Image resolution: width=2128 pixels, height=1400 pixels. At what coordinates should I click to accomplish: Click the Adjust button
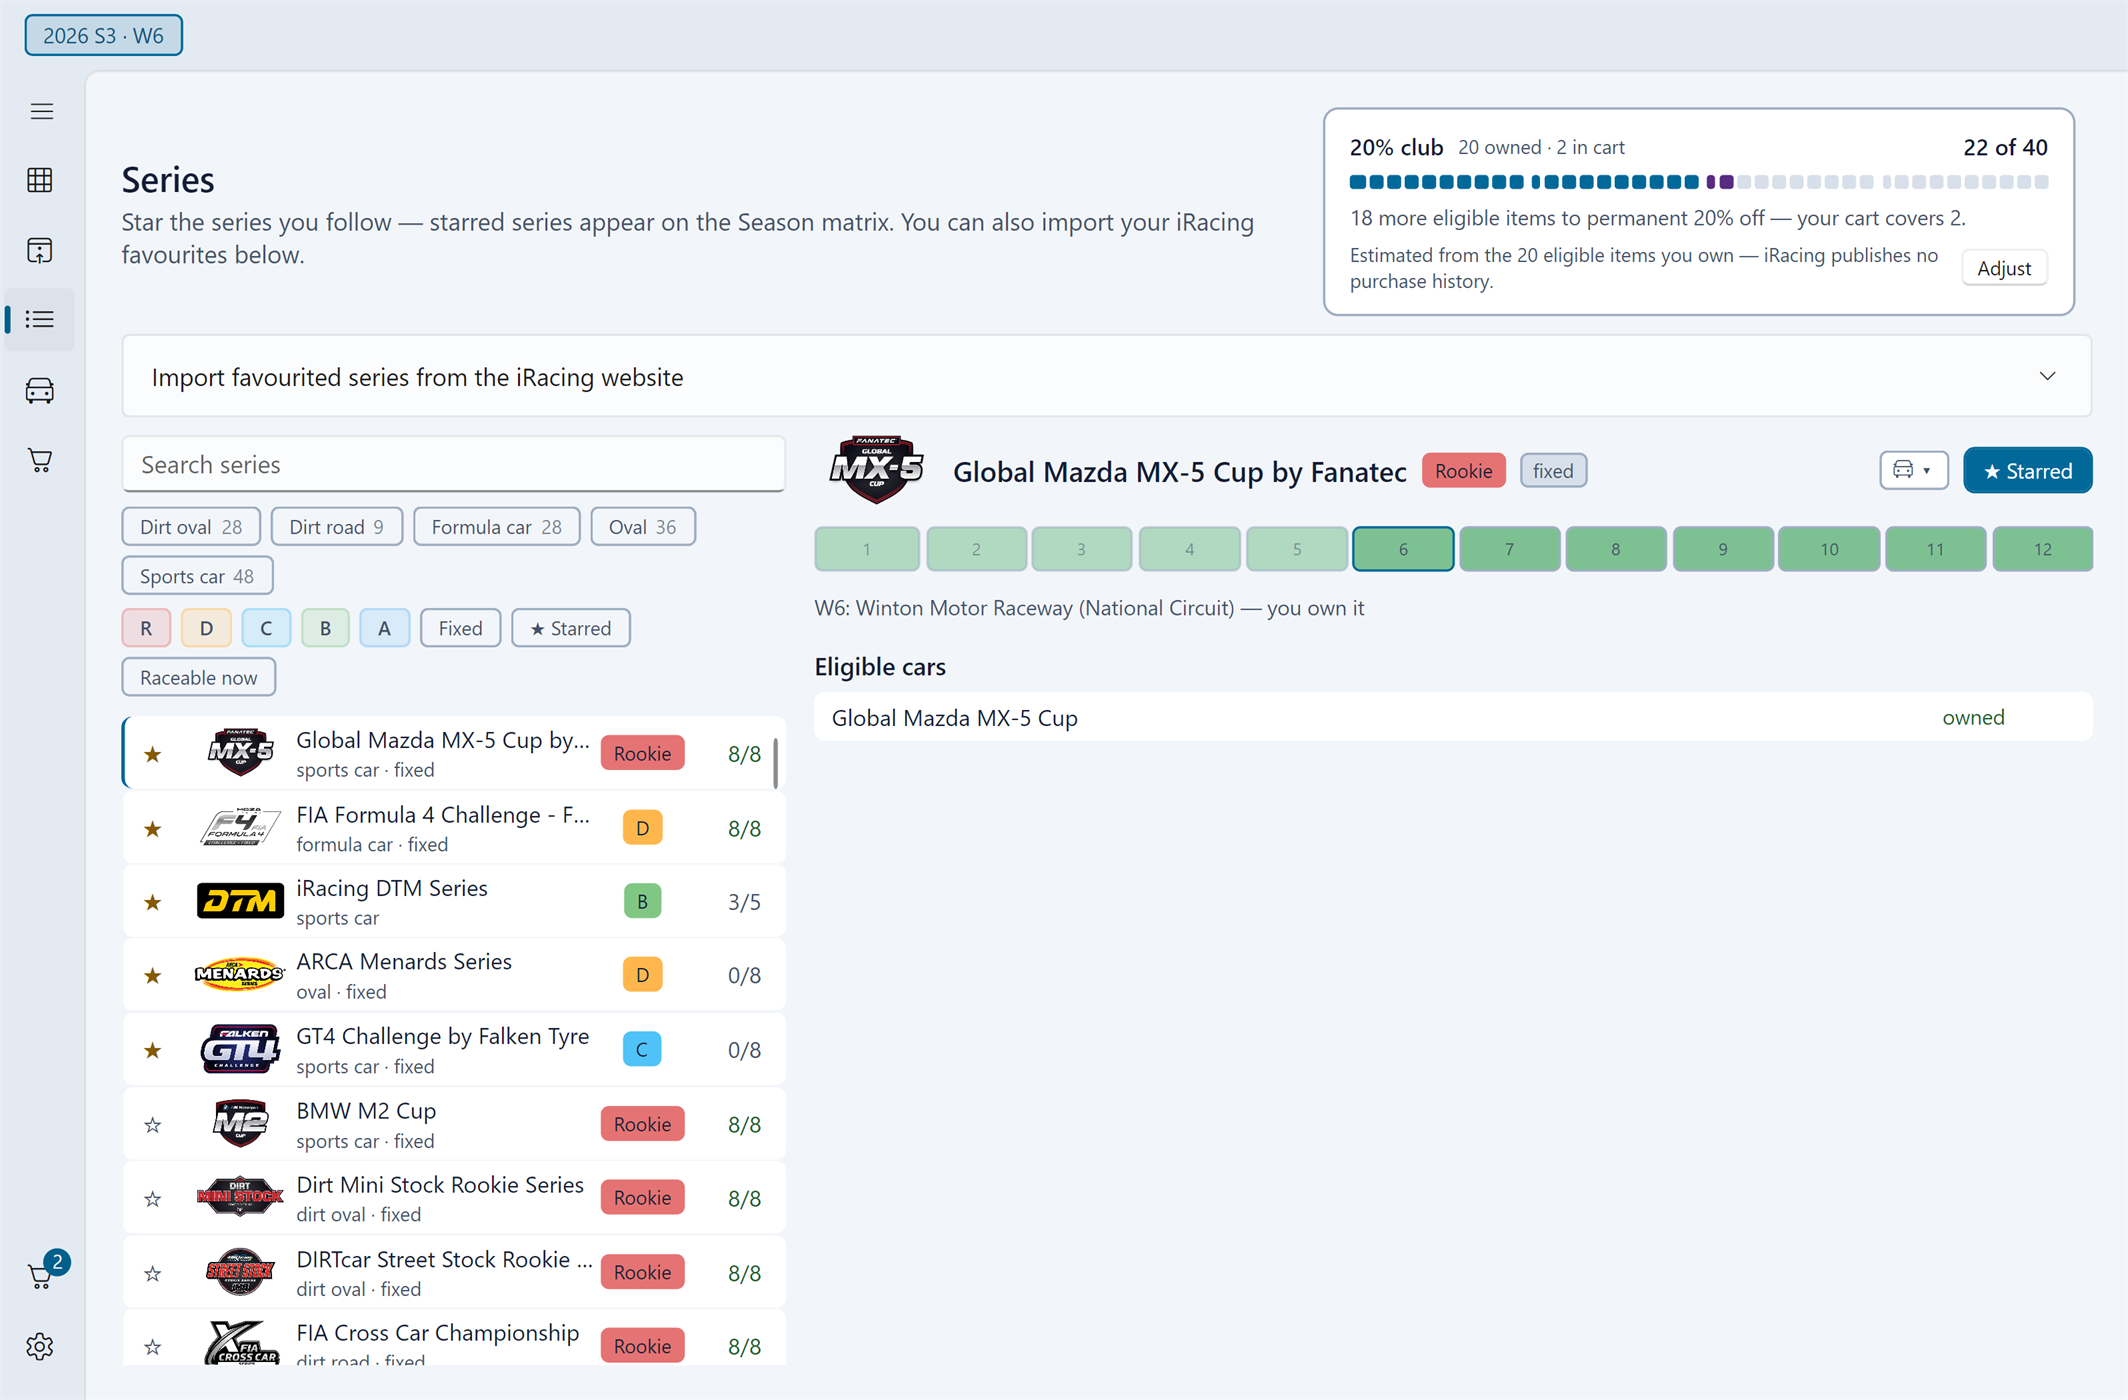(2003, 268)
